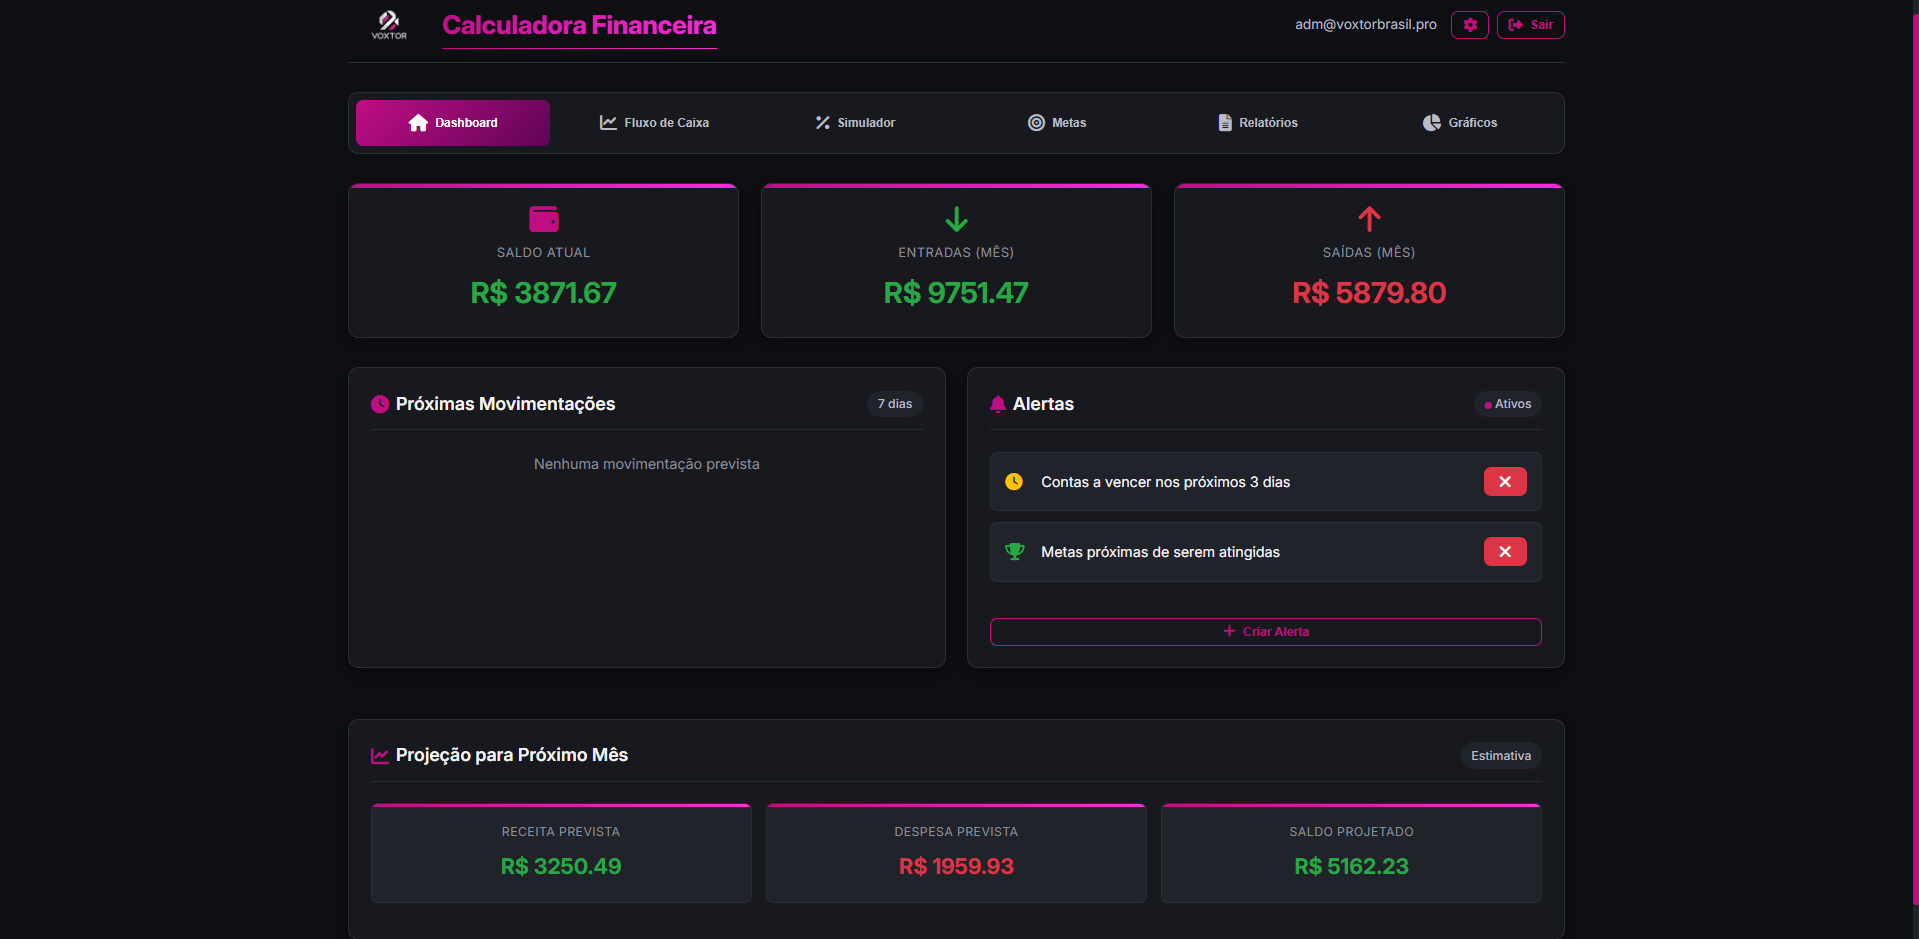Click the green down arrow on Entradas card
1919x939 pixels.
point(955,219)
